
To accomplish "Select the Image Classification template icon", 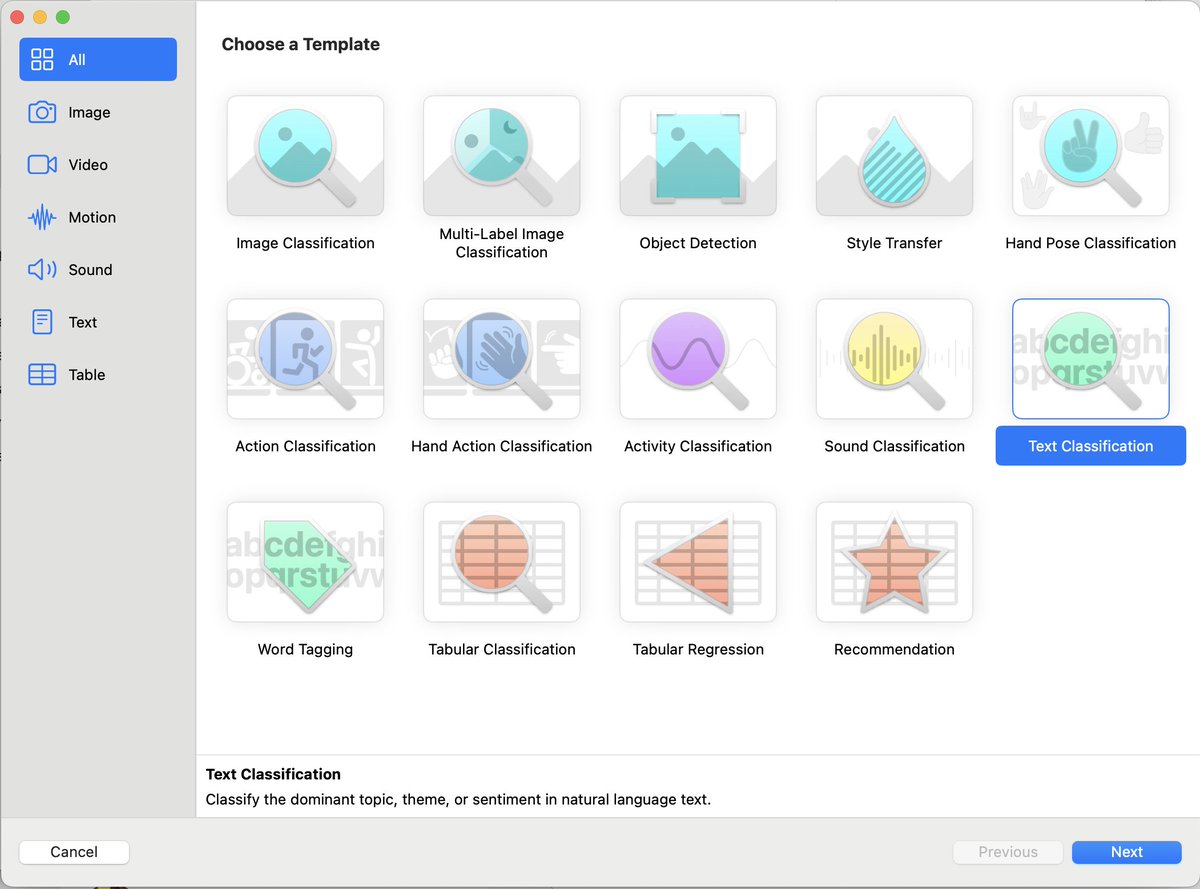I will (x=305, y=156).
